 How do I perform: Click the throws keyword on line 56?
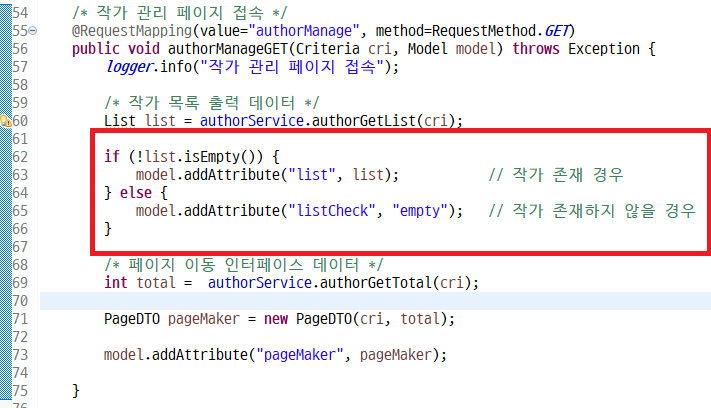click(536, 49)
